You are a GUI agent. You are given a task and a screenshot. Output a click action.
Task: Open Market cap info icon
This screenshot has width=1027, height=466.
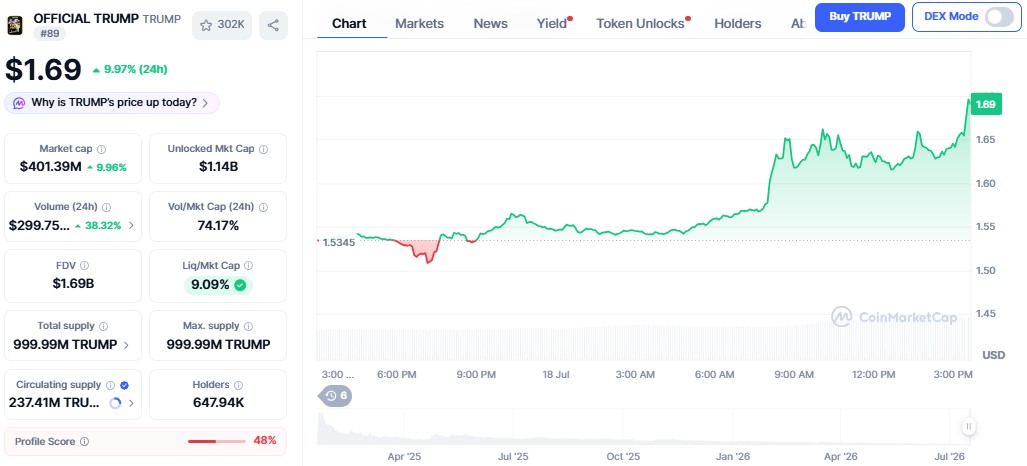(x=102, y=149)
